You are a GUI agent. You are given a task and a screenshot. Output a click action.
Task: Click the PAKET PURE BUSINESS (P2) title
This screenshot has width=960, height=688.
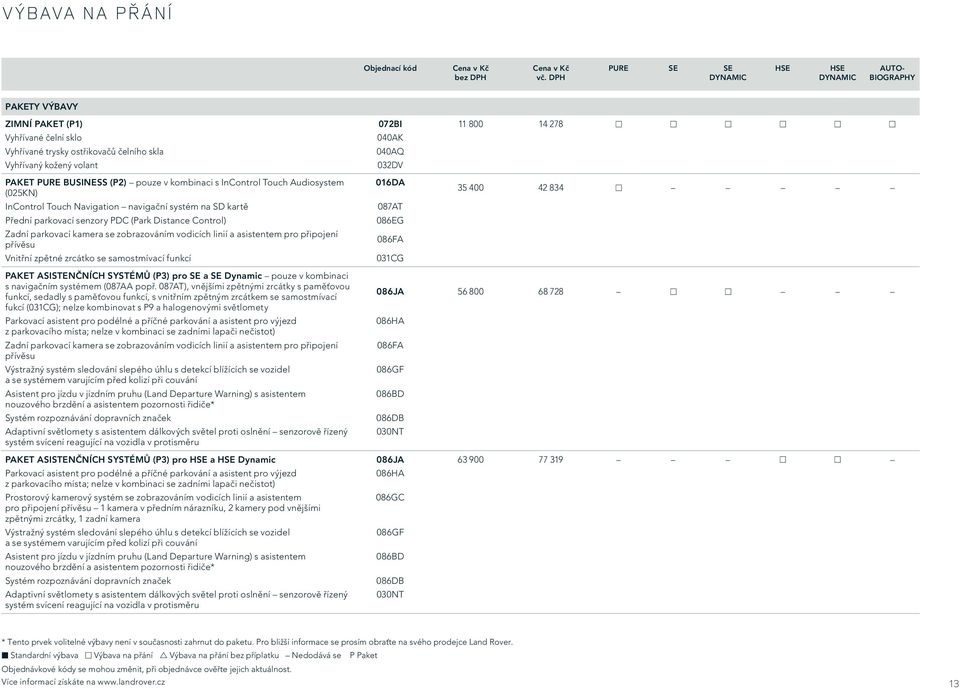(66, 182)
